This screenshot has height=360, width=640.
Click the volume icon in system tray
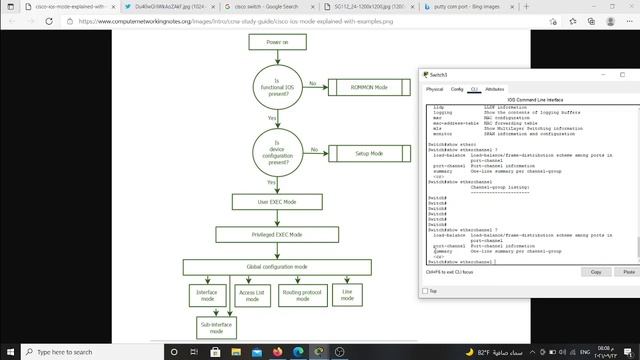(562, 352)
